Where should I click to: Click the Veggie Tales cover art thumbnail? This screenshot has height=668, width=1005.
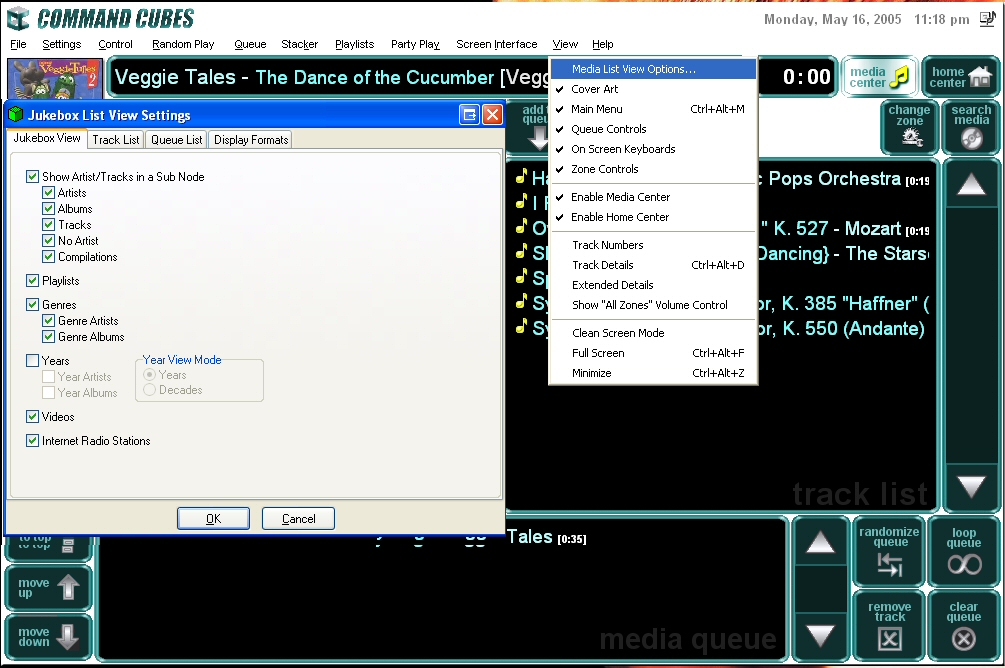tap(54, 77)
